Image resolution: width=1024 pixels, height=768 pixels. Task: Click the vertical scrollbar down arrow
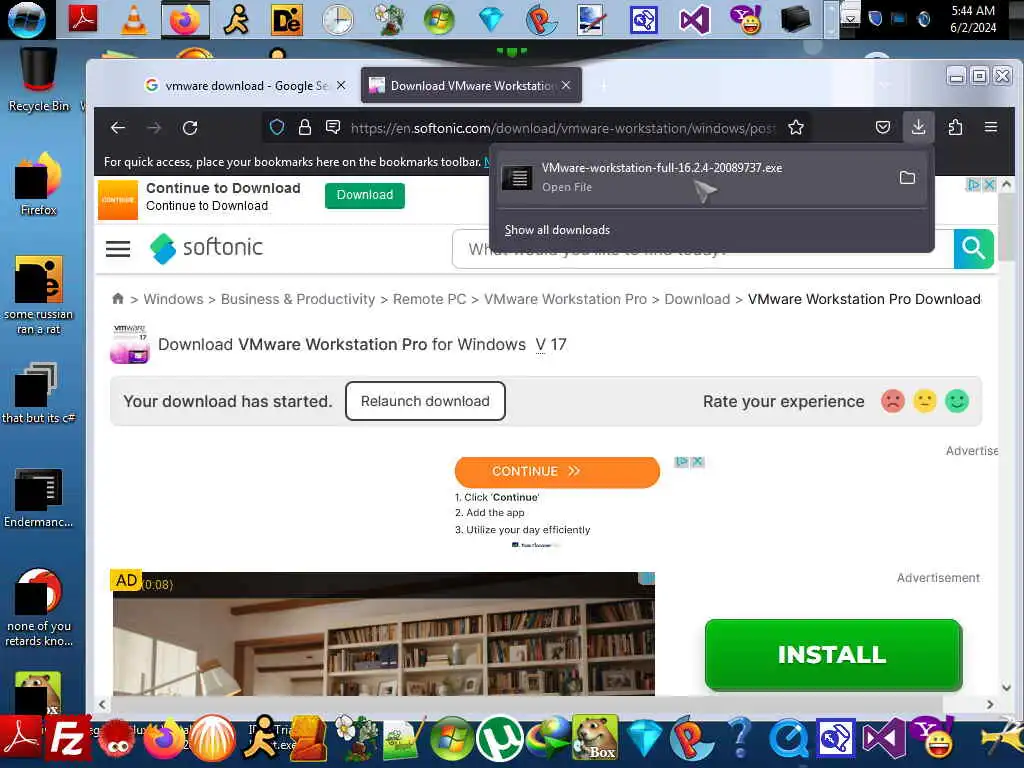pos(1006,687)
